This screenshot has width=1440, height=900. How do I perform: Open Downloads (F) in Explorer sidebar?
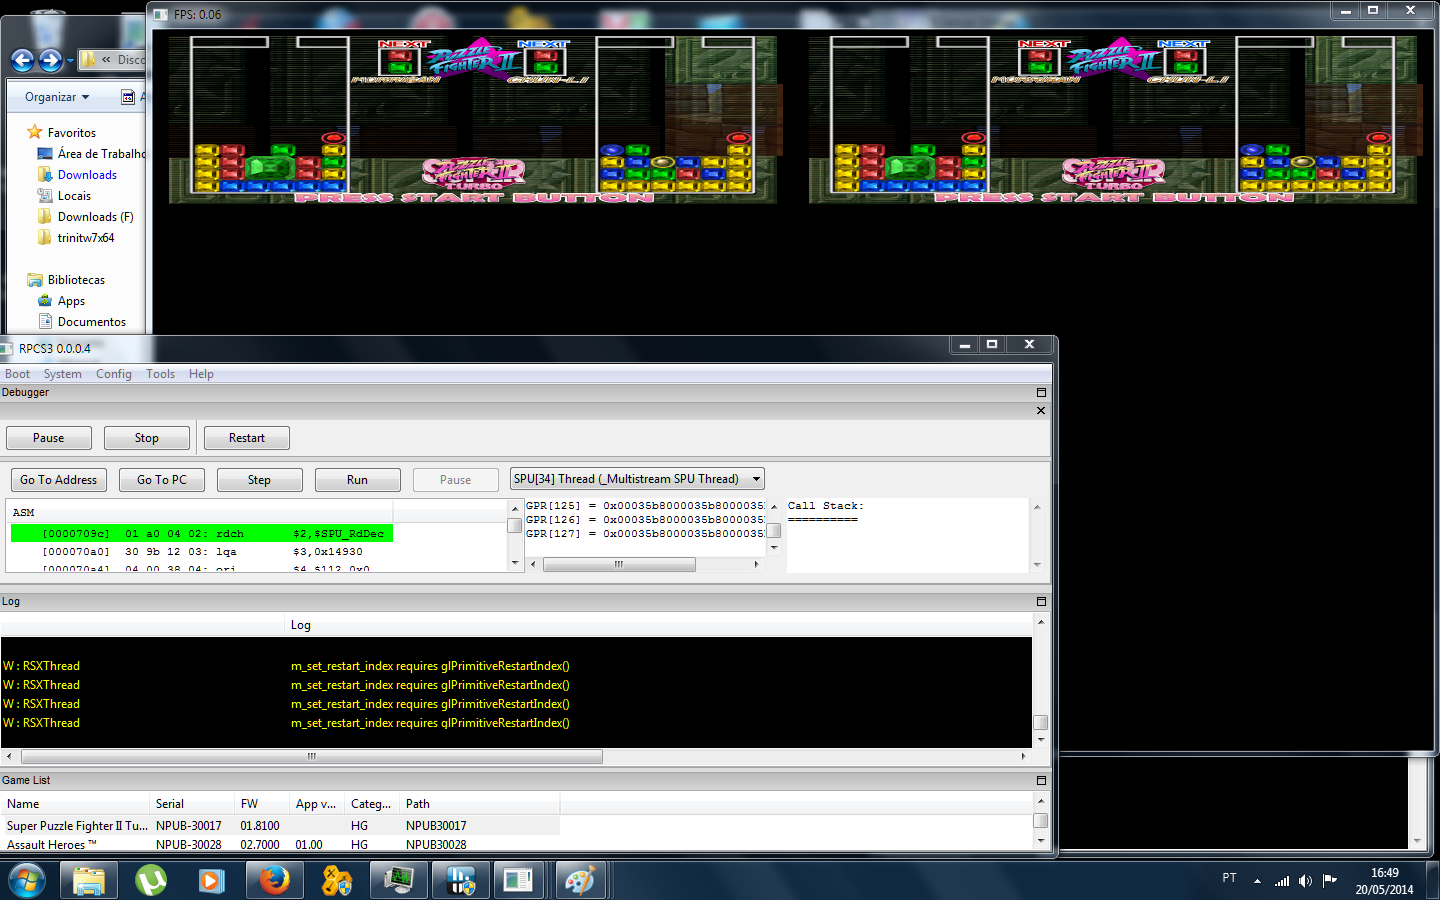tap(95, 217)
